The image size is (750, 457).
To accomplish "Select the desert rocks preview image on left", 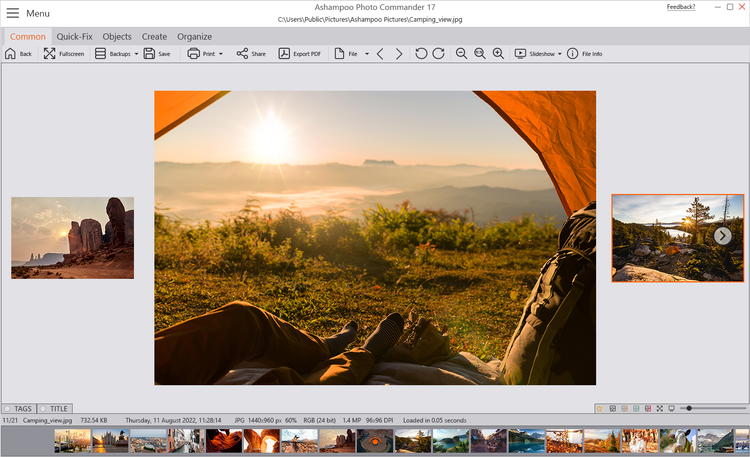I will (72, 237).
